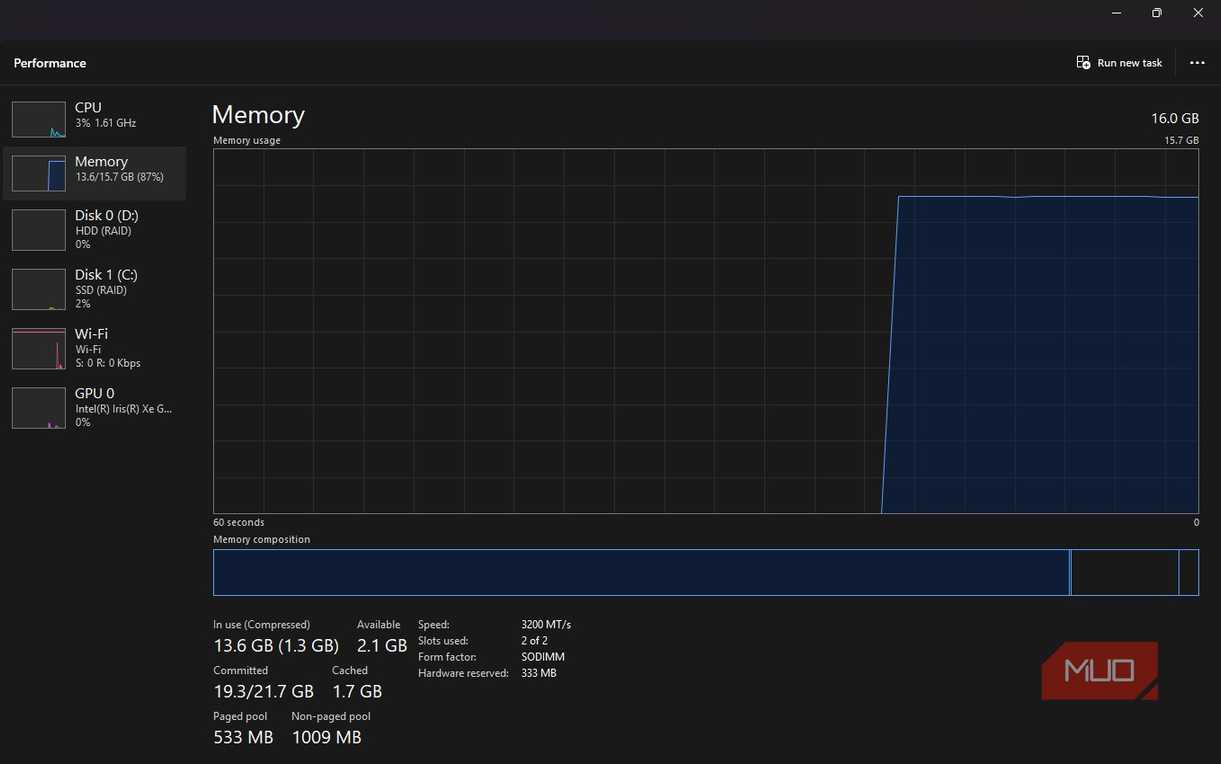
Task: Click the 333 MB hardware reserved value
Action: click(538, 673)
